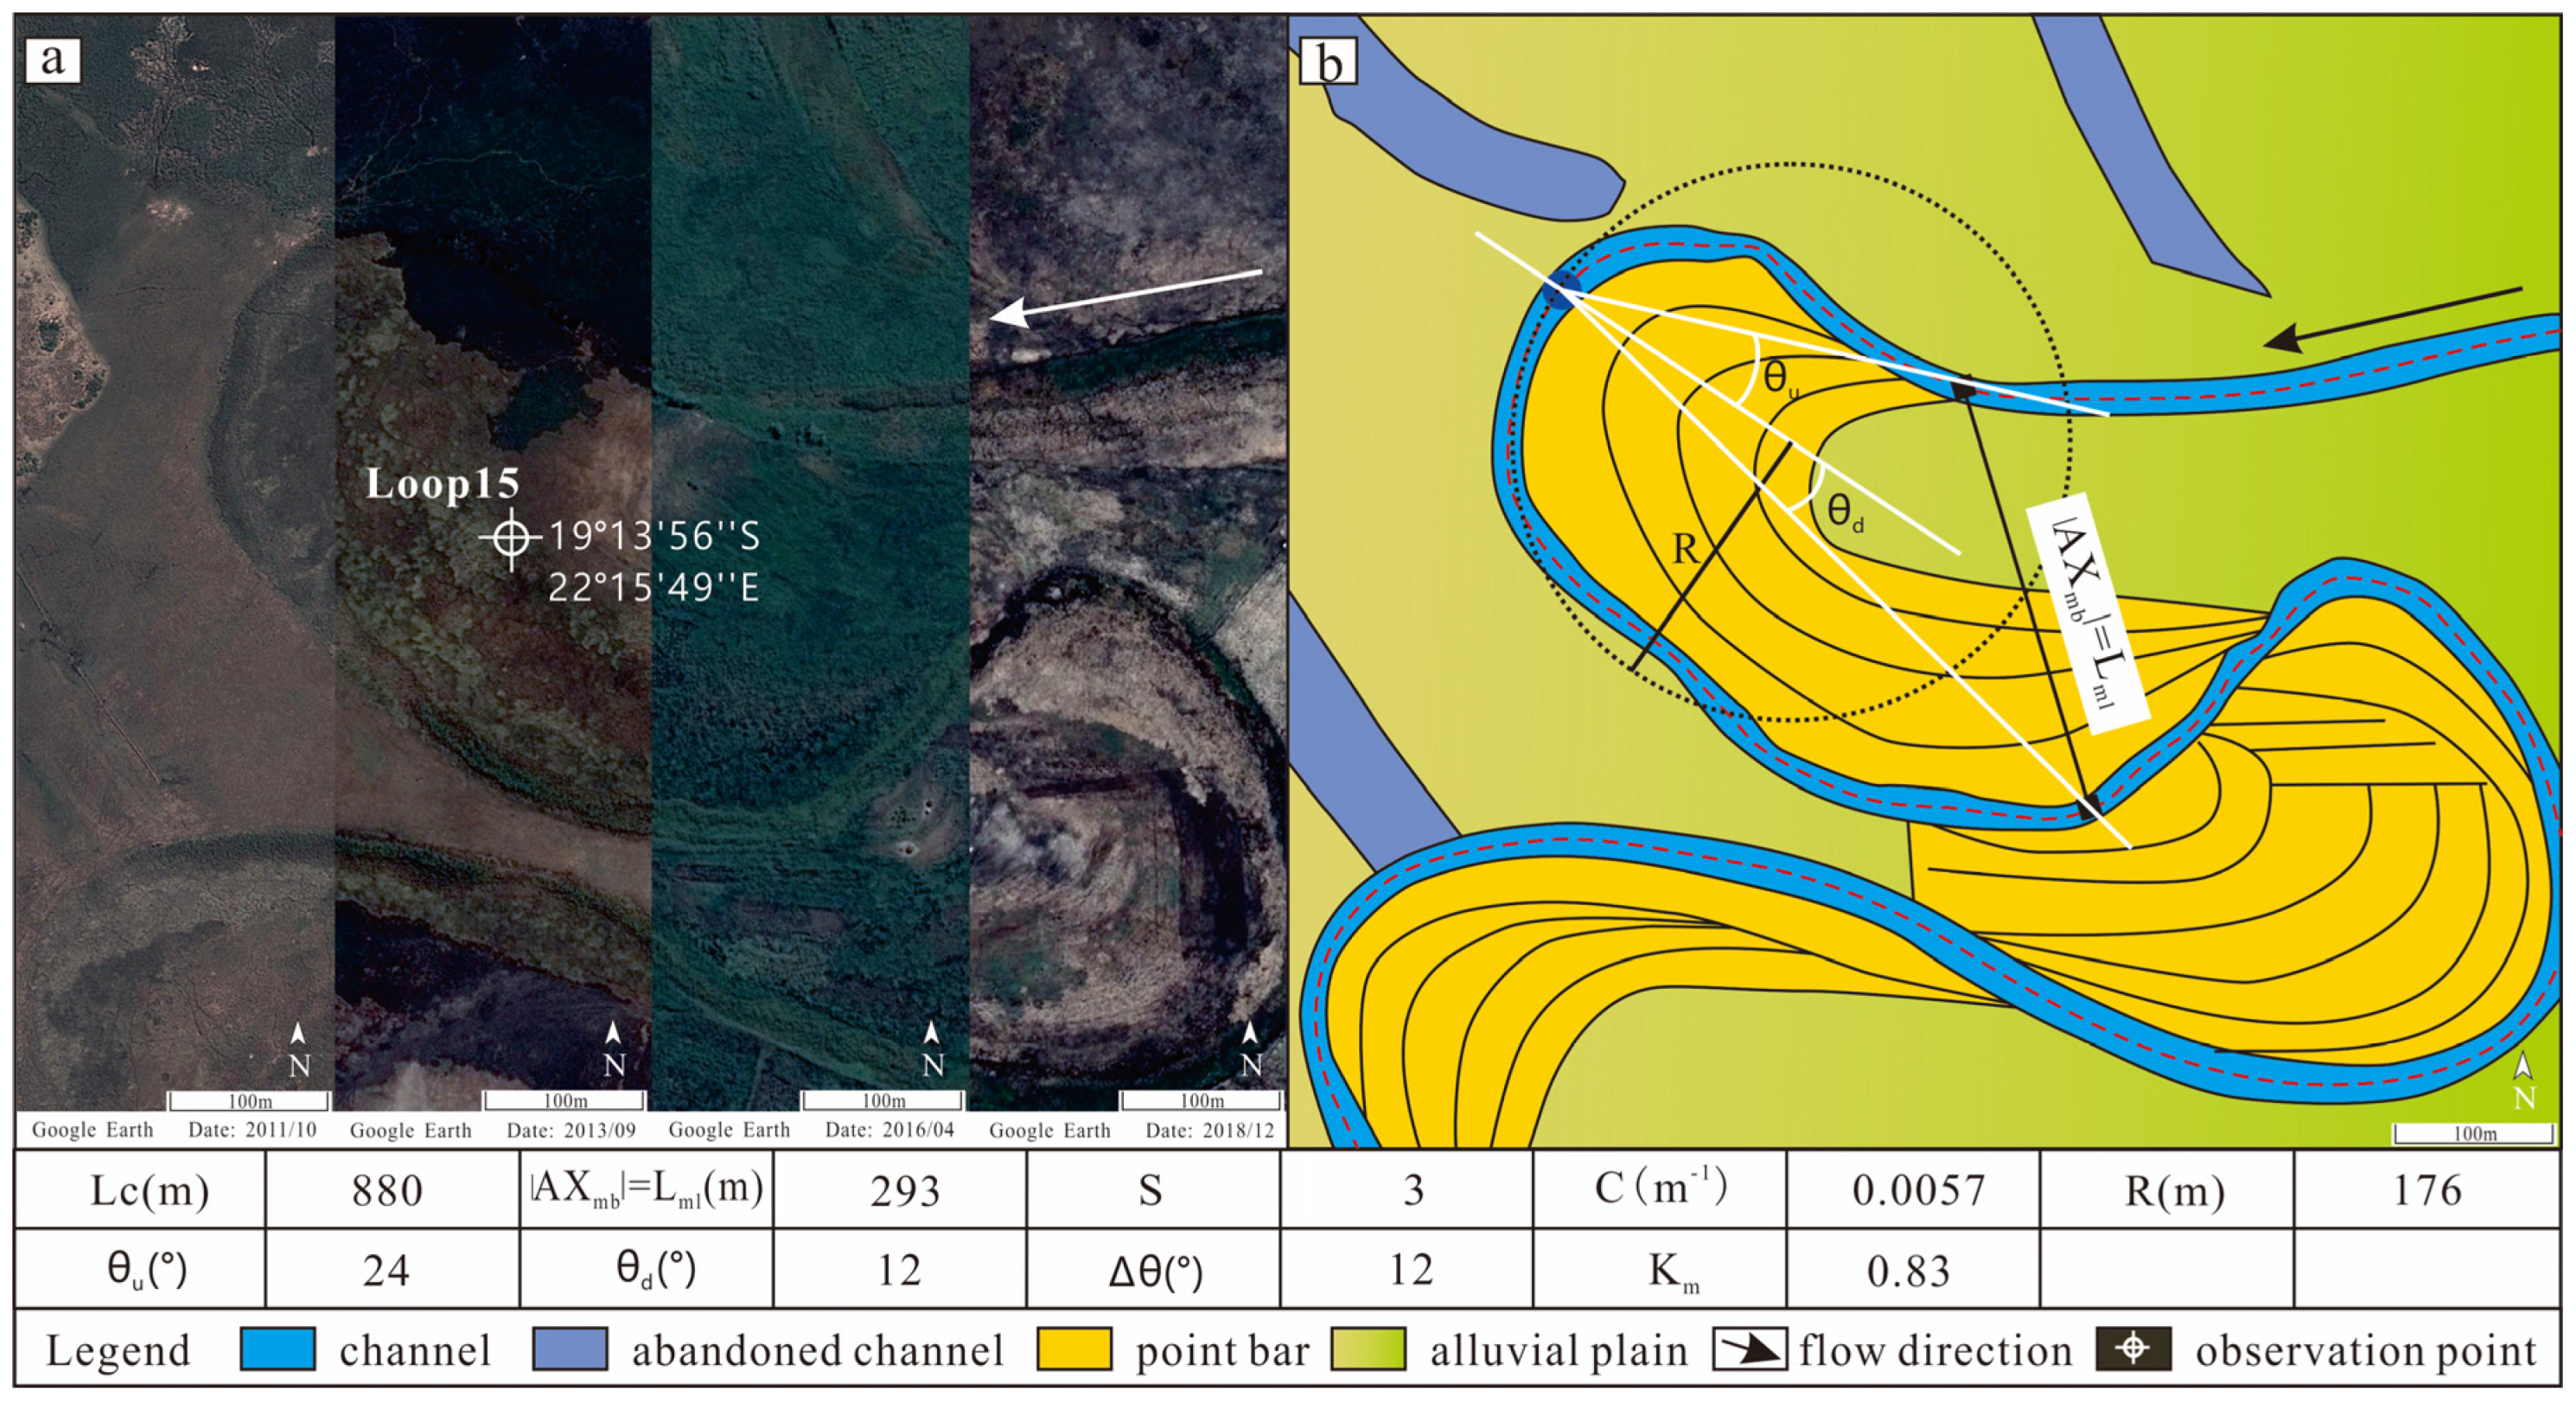Click the yellow point bar legend swatch
Viewport: 2576px width, 1403px height.
click(x=1074, y=1349)
